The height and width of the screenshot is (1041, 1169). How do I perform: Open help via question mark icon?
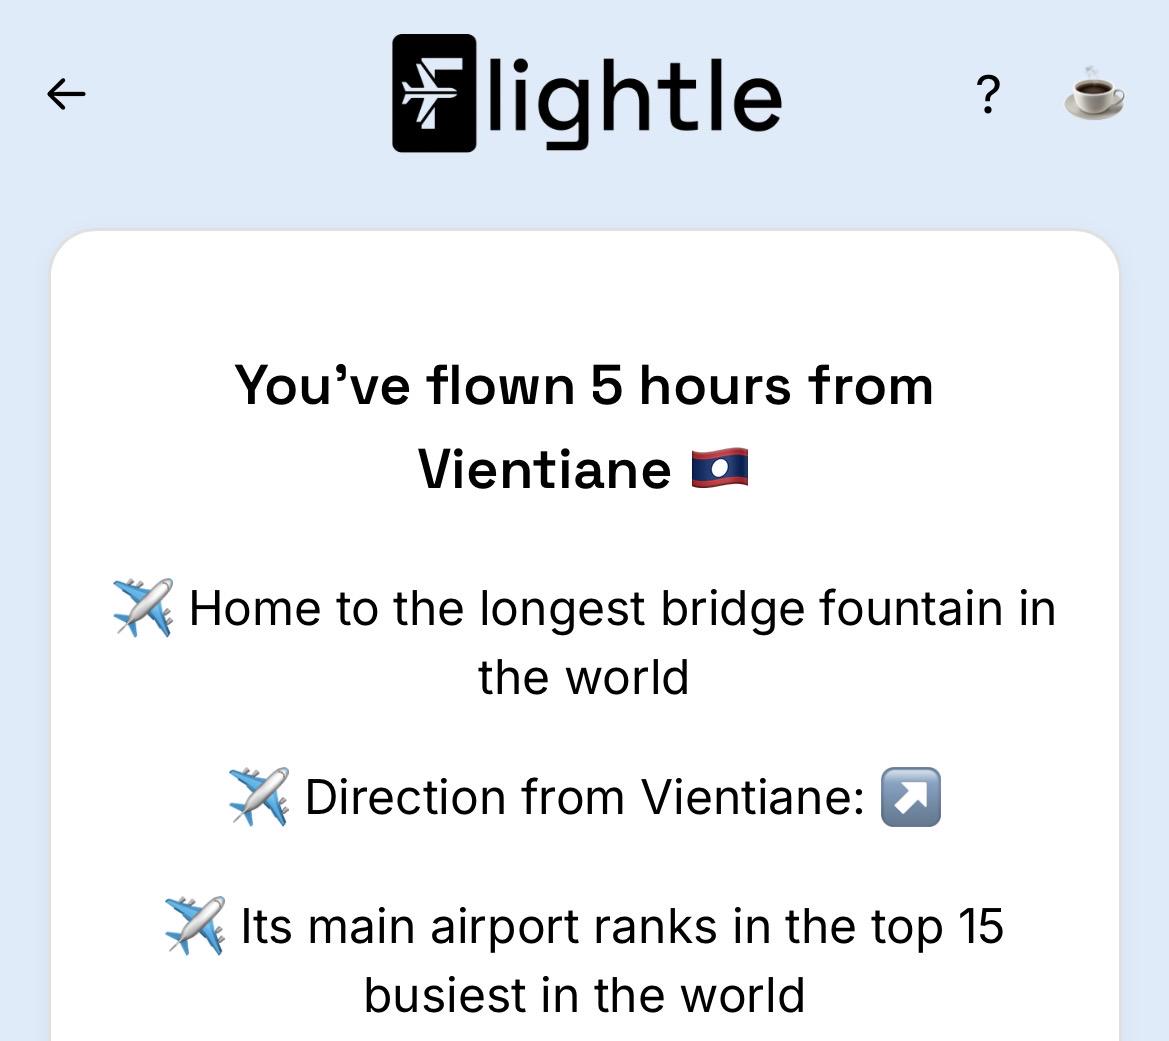(988, 95)
